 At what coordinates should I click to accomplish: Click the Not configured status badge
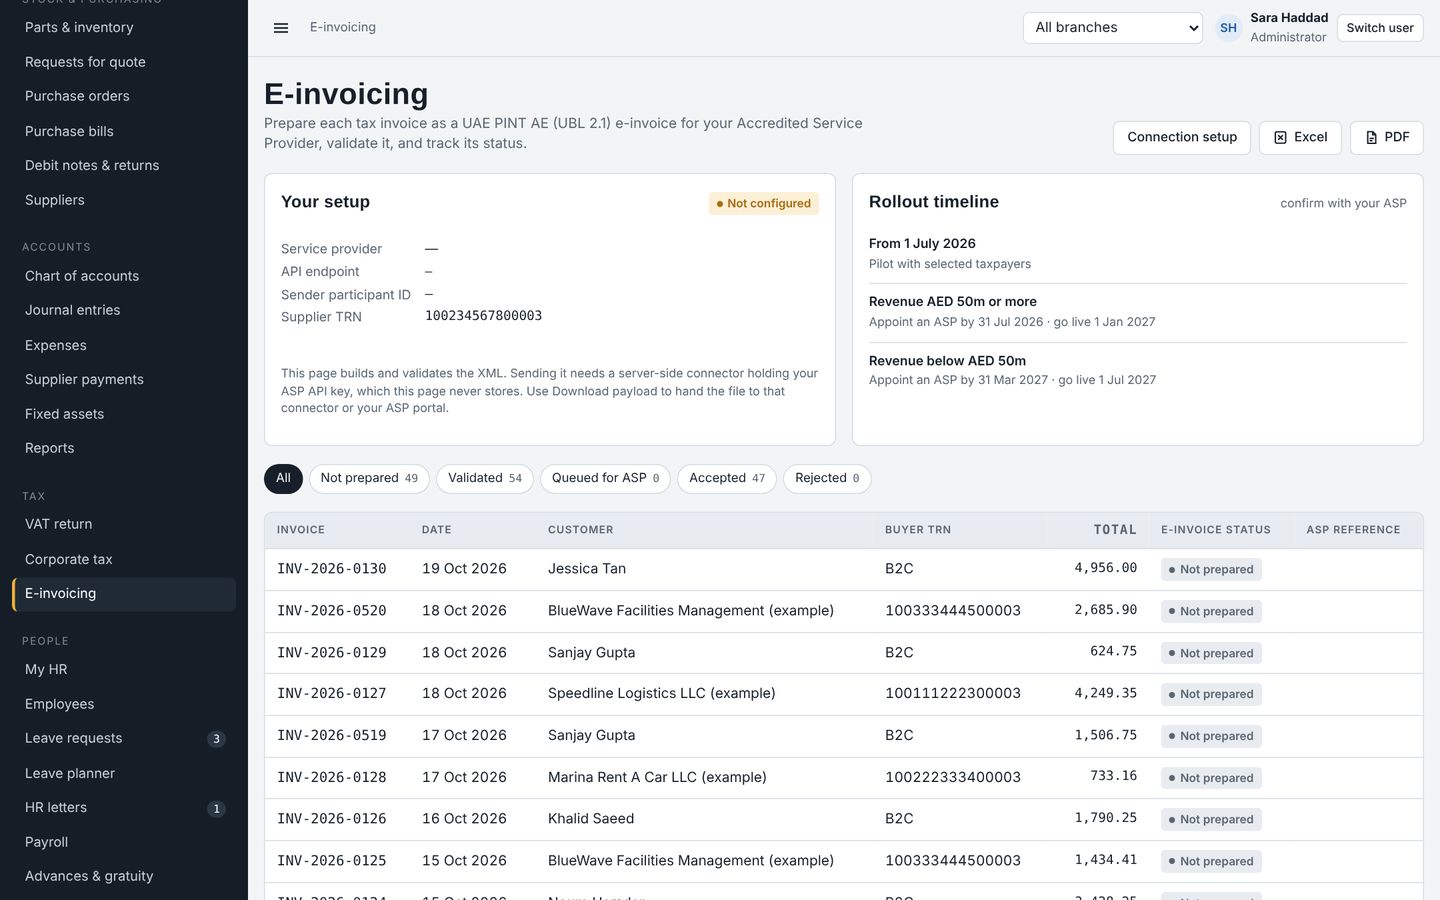pos(764,203)
